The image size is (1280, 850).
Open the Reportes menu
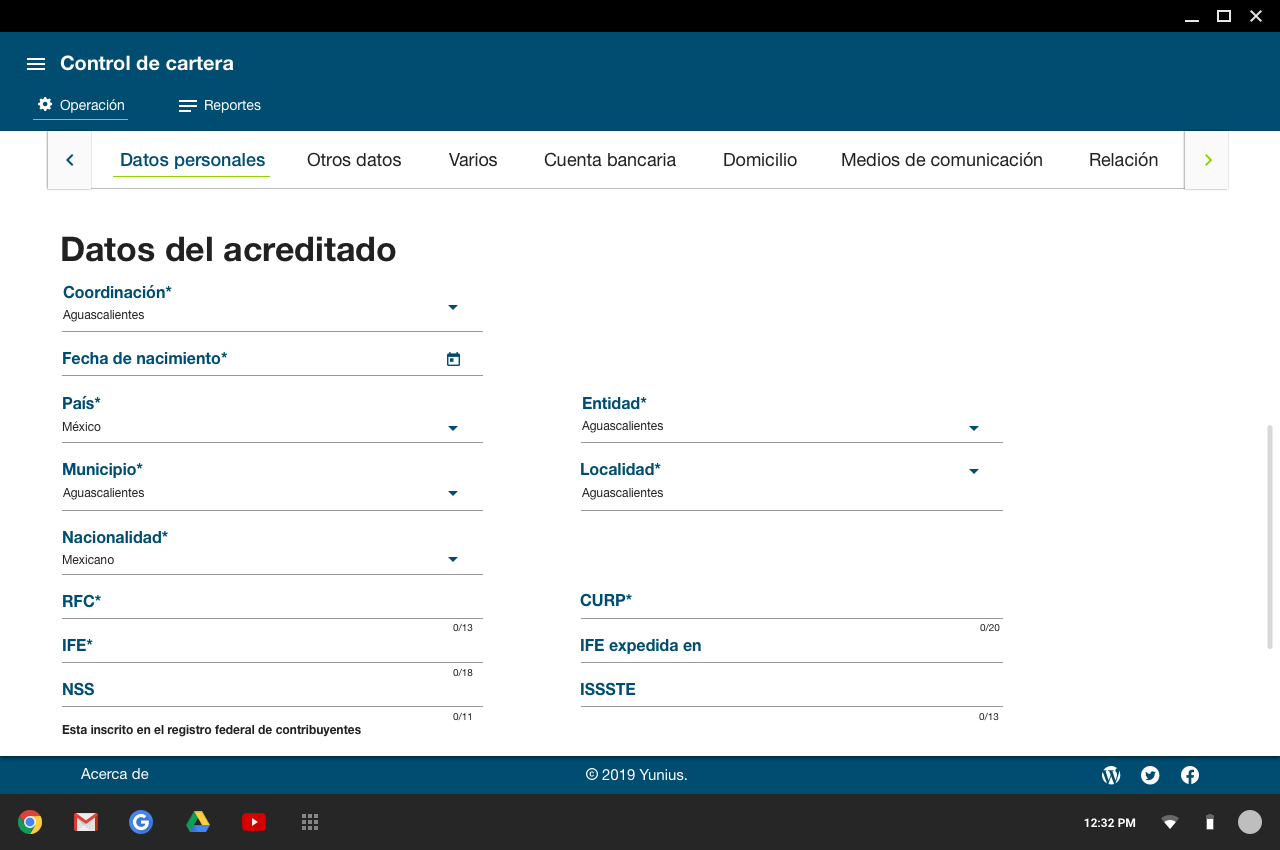(220, 106)
